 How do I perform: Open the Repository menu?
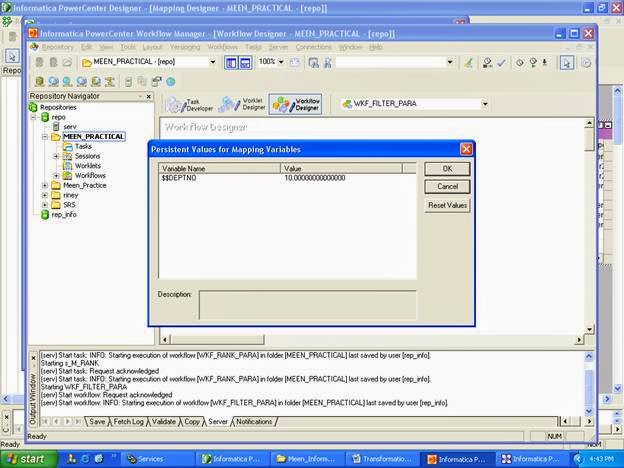(x=58, y=47)
